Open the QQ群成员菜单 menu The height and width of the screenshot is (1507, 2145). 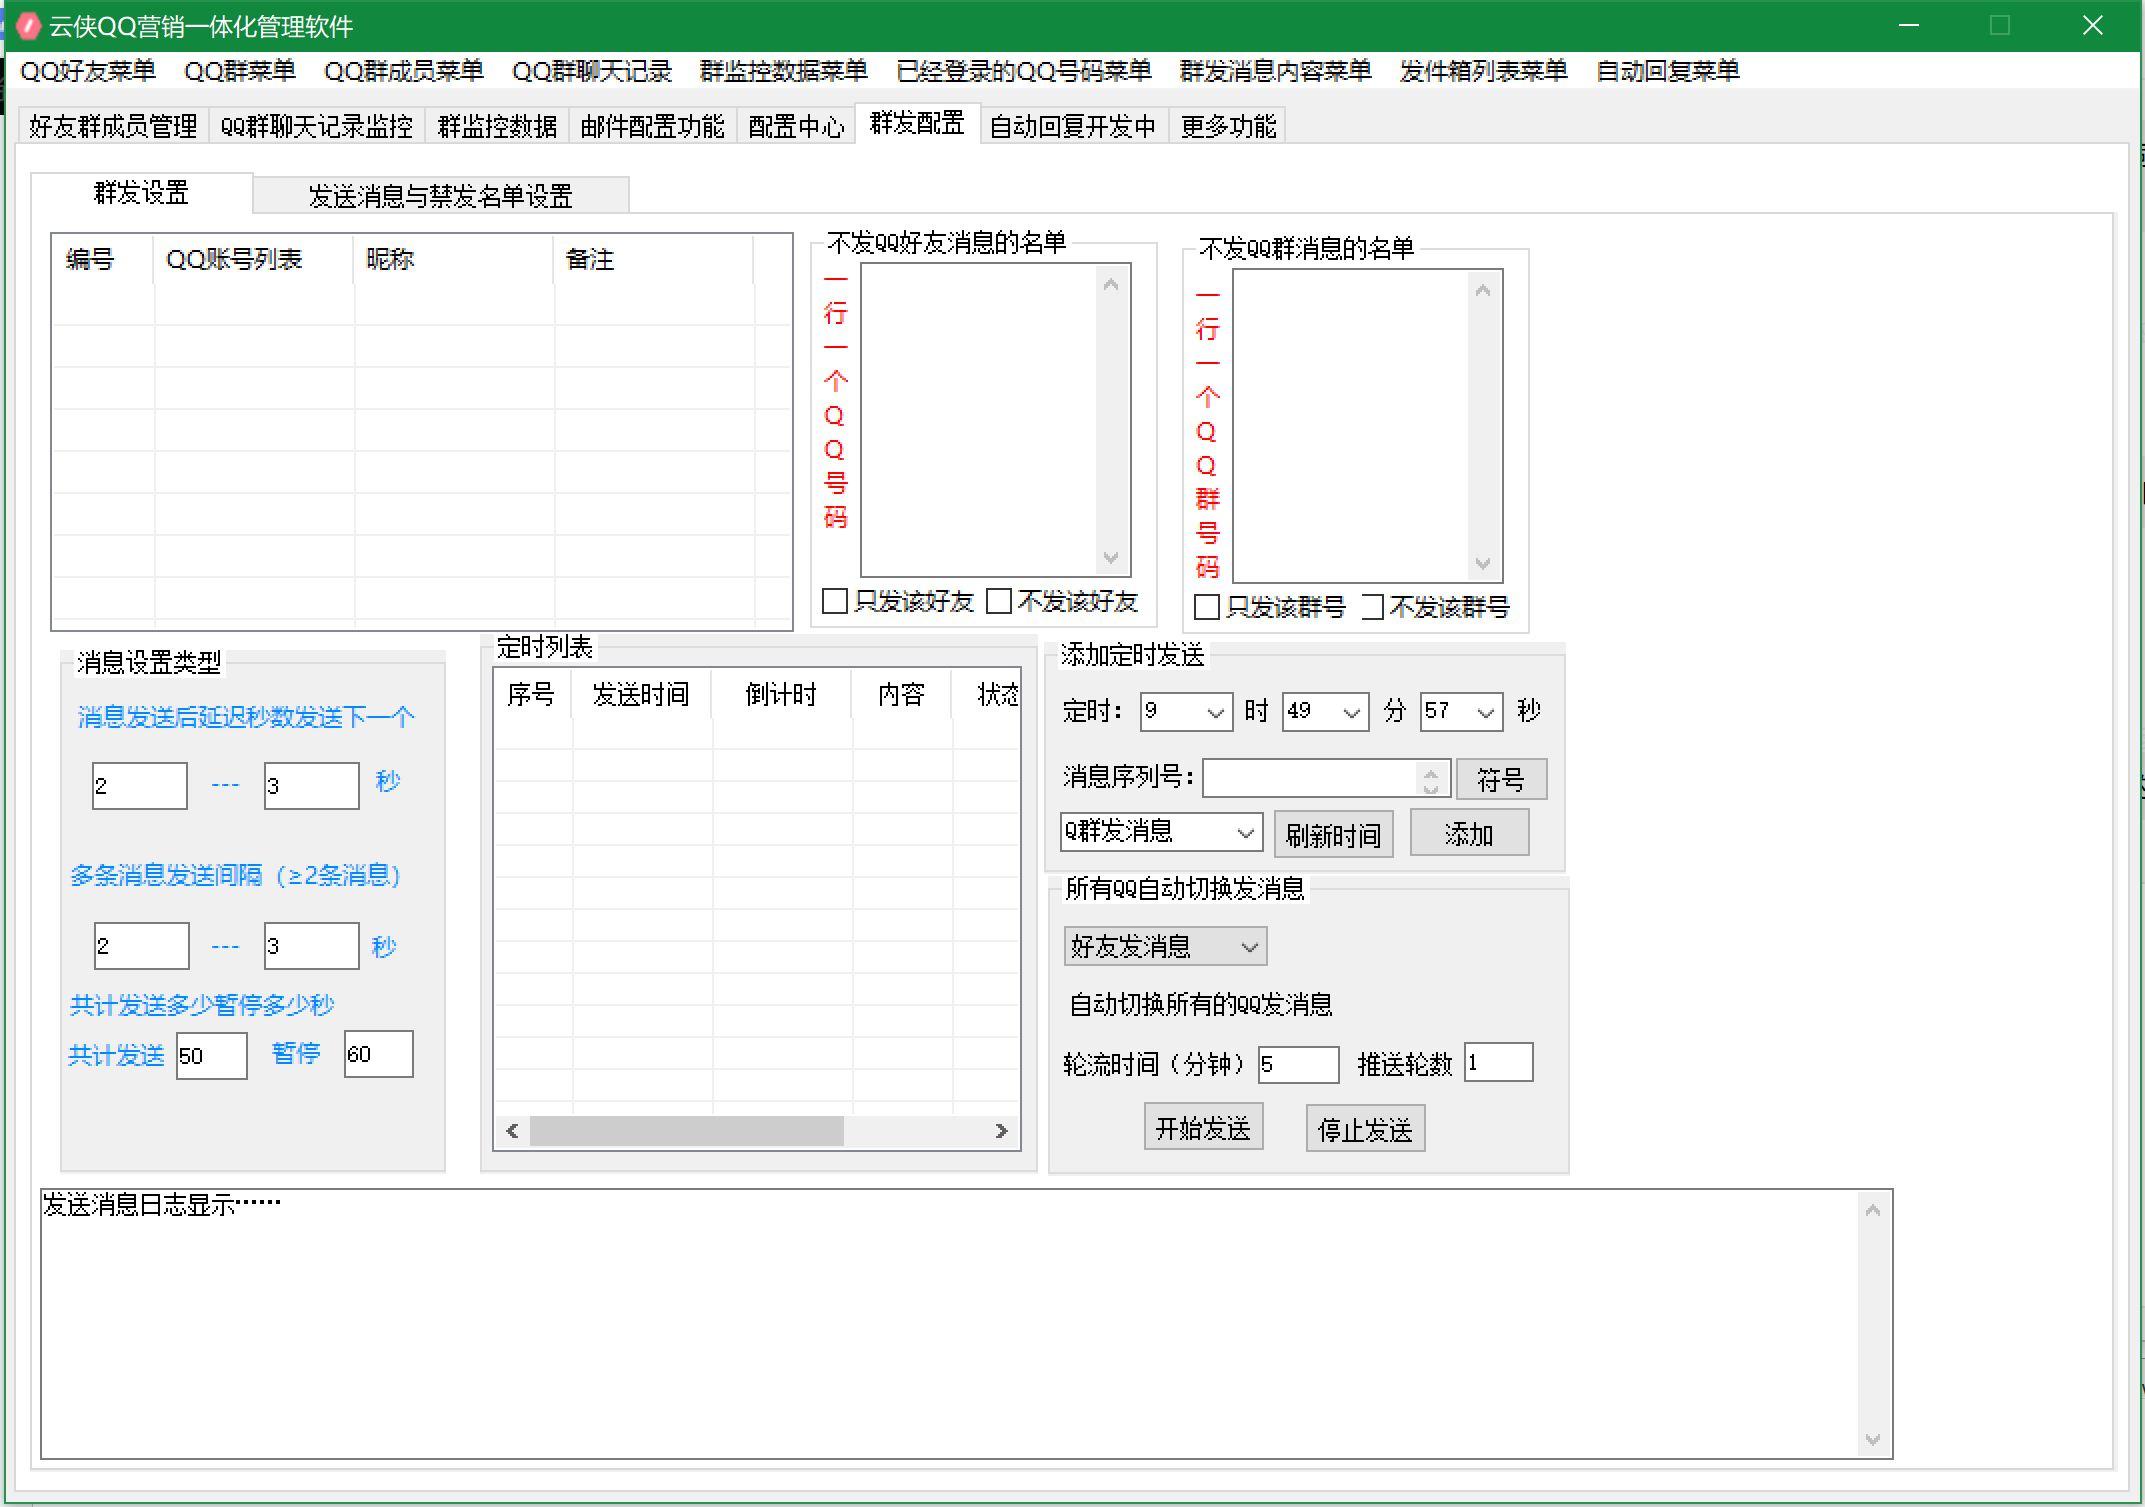click(404, 71)
